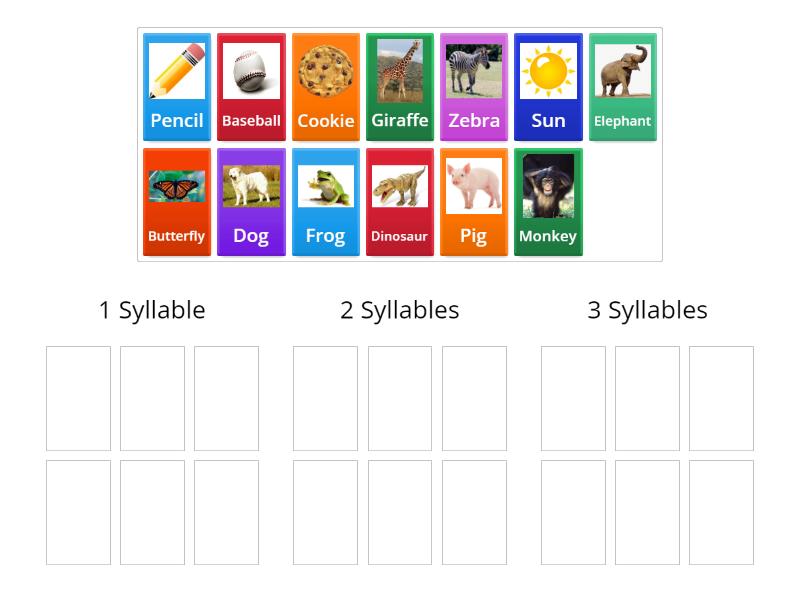This screenshot has width=800, height=600.
Task: Click the 3 Syllables column heading
Action: pyautogui.click(x=647, y=310)
